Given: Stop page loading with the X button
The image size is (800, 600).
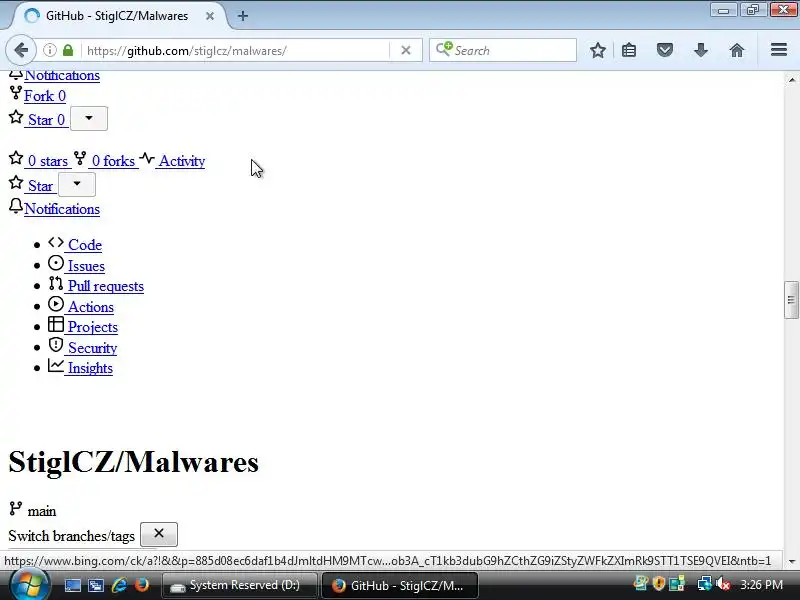Looking at the screenshot, I should [406, 50].
